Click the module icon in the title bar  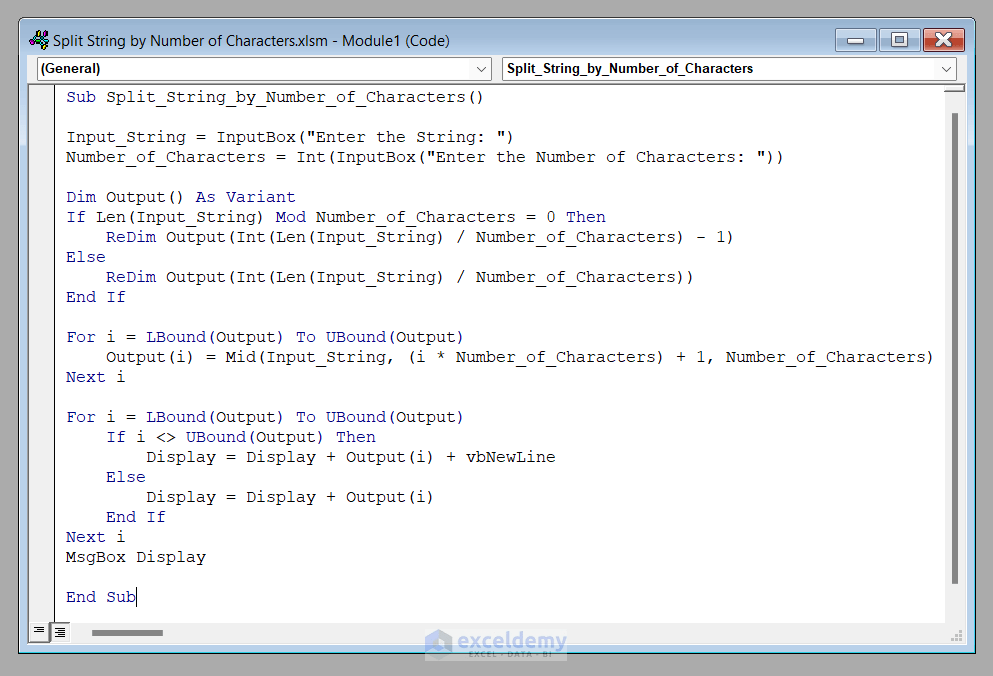38,39
